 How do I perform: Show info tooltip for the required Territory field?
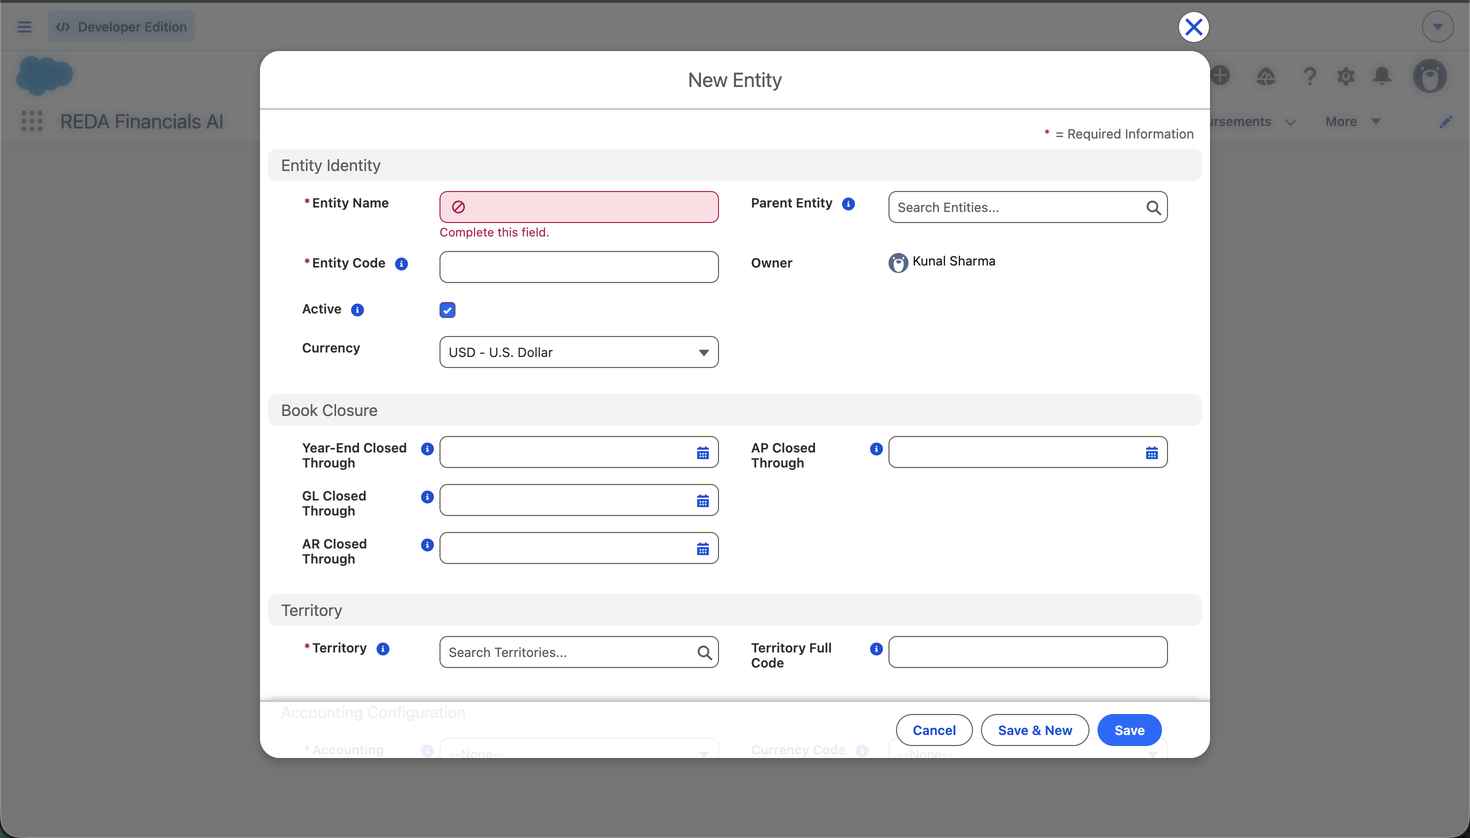coord(383,649)
